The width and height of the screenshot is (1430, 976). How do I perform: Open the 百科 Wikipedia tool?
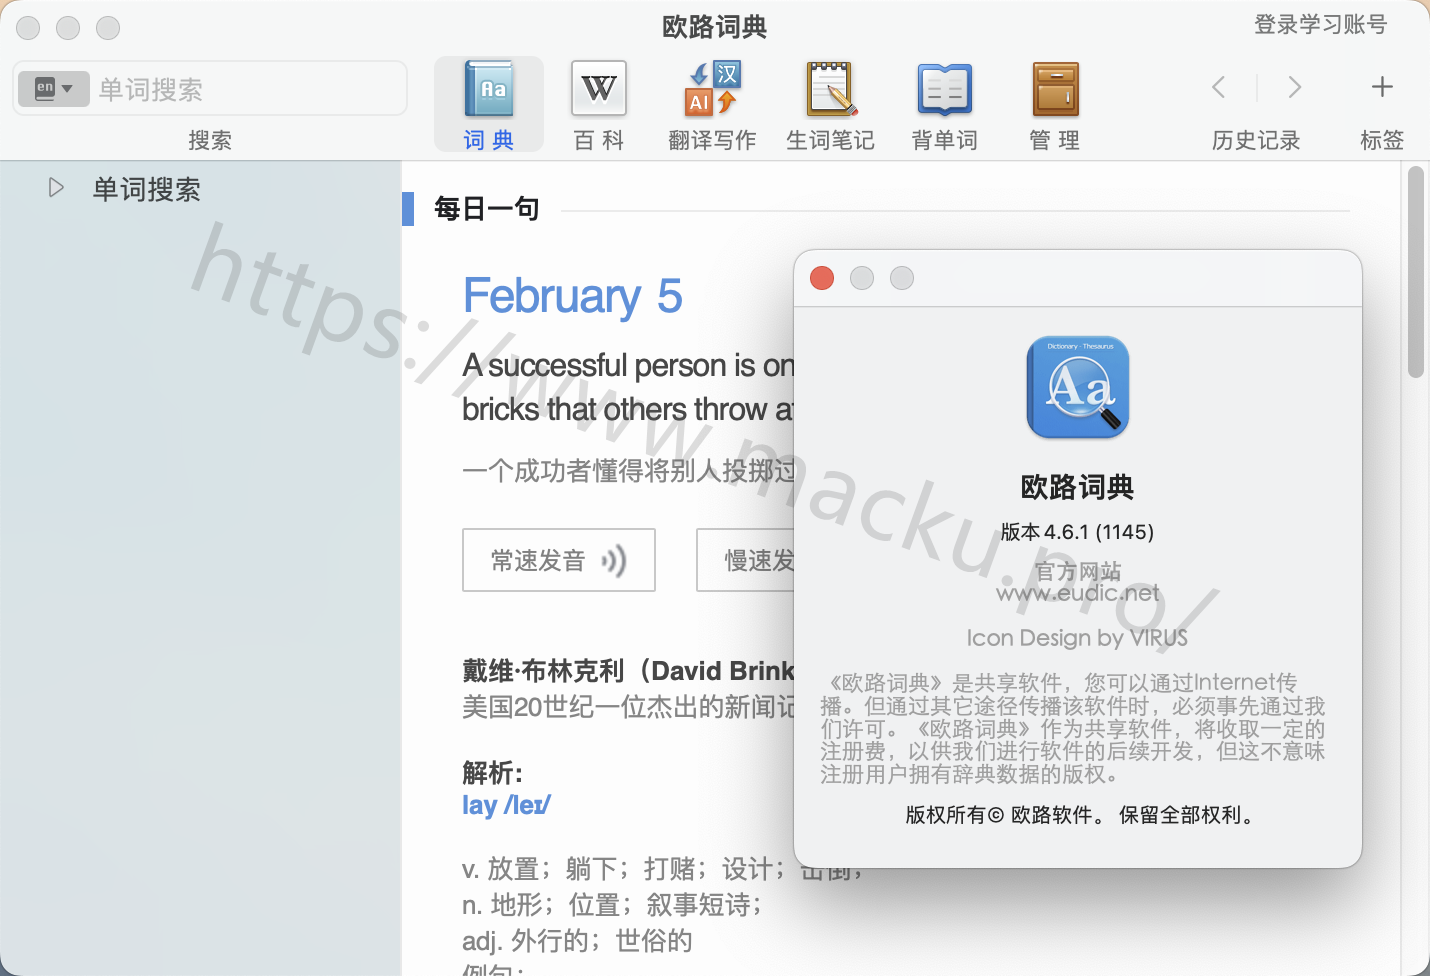598,104
